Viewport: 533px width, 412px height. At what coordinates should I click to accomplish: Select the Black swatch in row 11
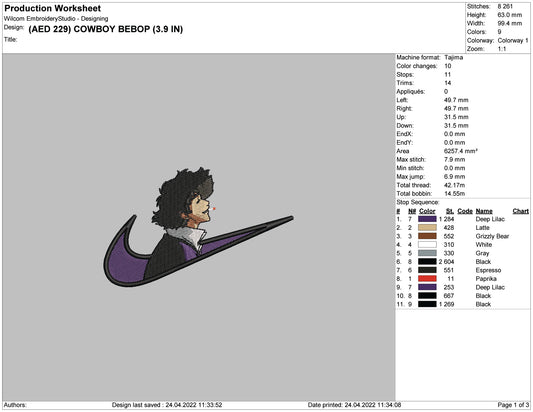[x=427, y=304]
